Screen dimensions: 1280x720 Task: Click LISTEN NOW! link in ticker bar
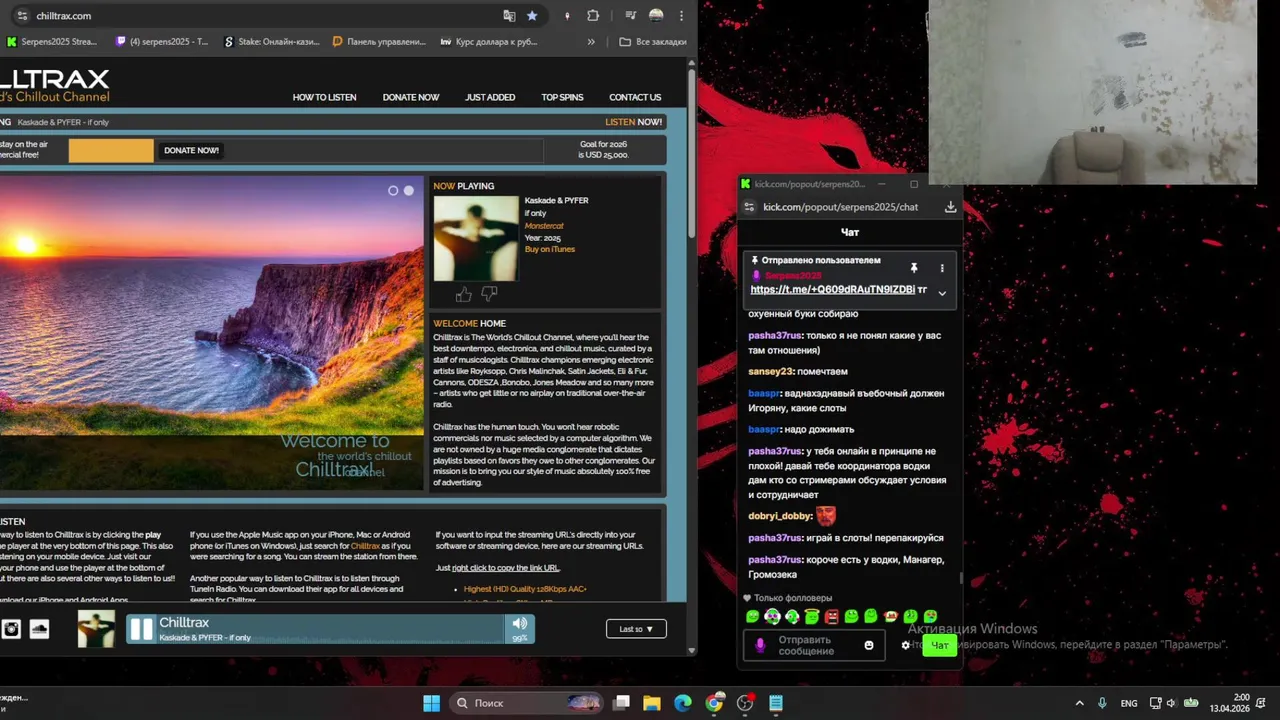pyautogui.click(x=633, y=122)
